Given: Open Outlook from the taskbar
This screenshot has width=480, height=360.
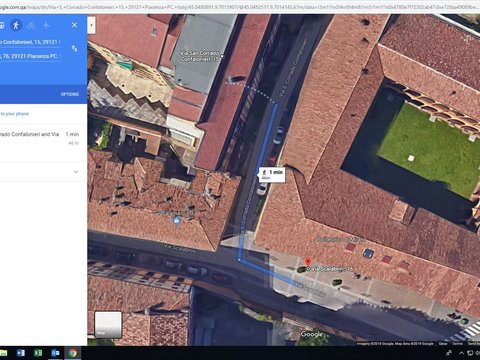Looking at the screenshot, I should (55, 353).
